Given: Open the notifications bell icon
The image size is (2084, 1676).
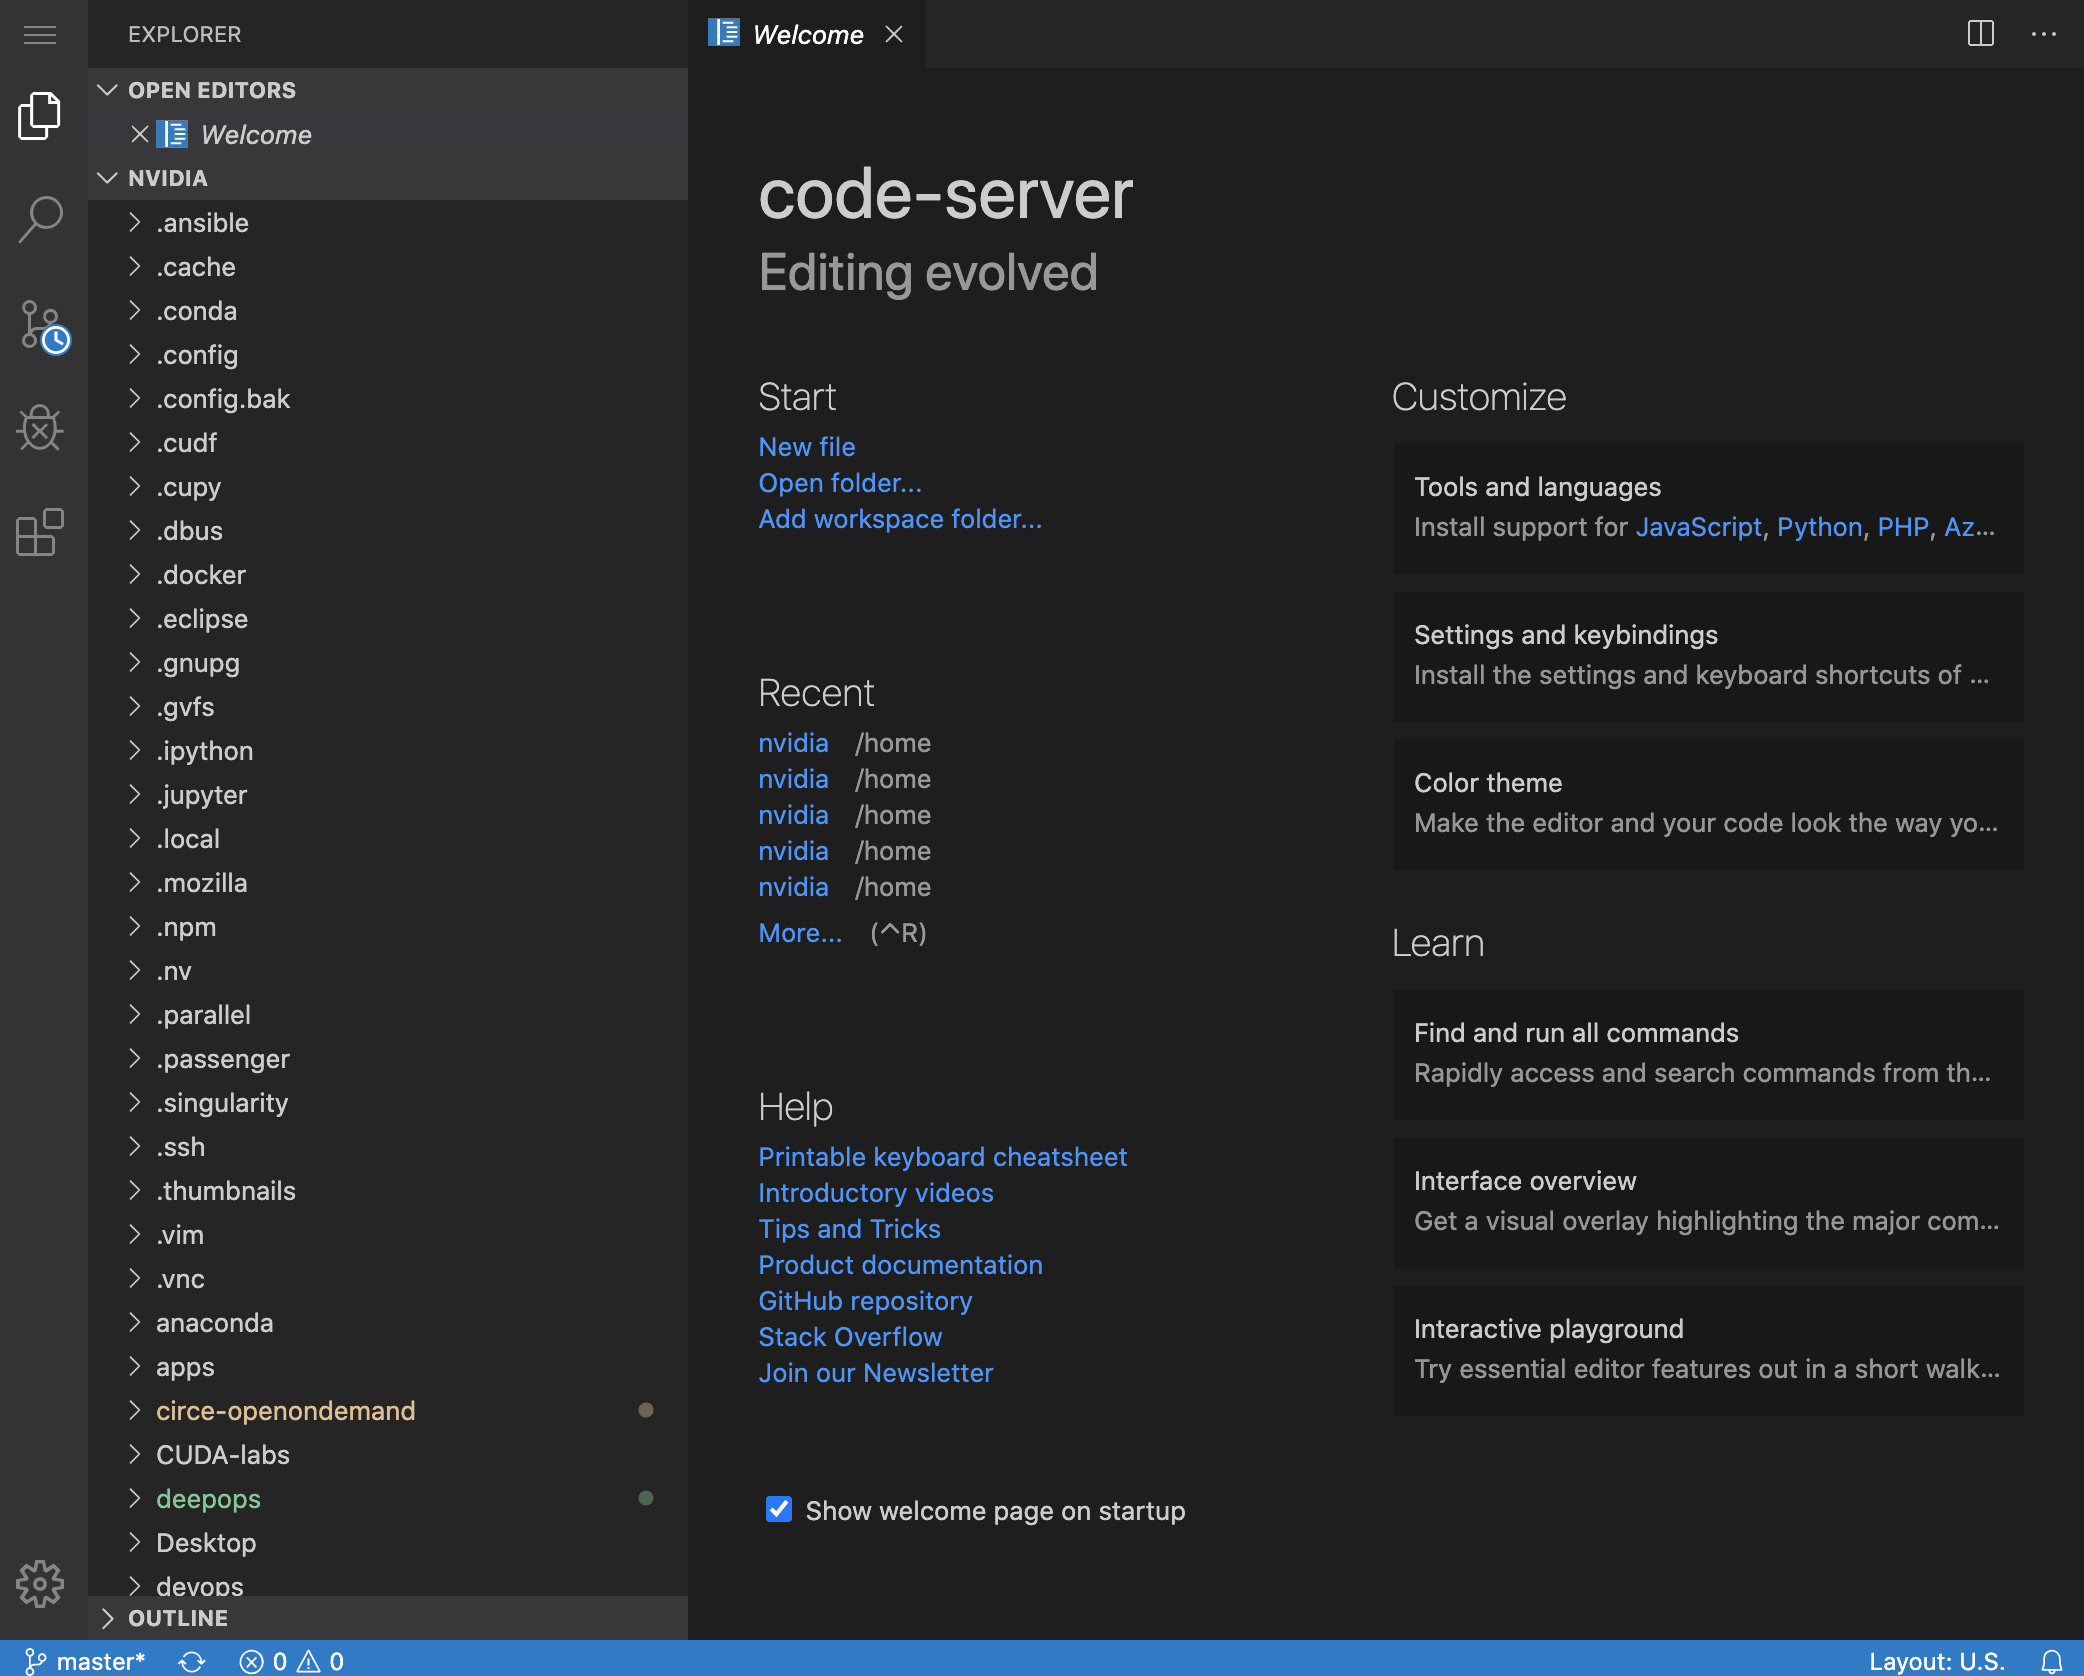Looking at the screenshot, I should (2052, 1661).
